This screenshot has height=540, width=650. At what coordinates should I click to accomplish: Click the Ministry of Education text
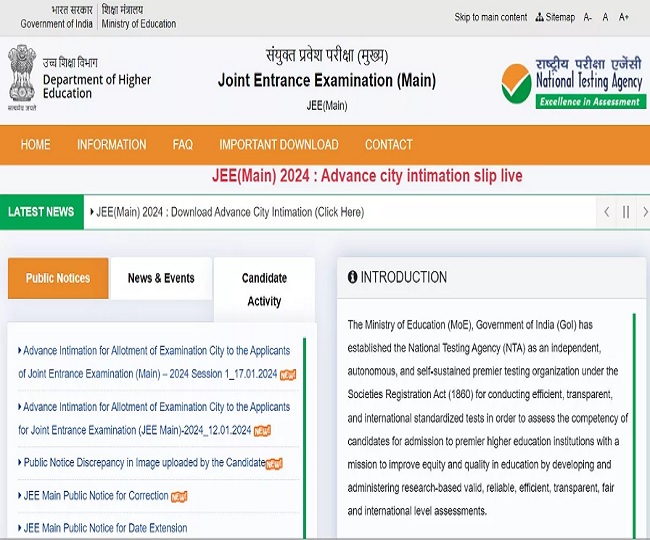[x=139, y=24]
